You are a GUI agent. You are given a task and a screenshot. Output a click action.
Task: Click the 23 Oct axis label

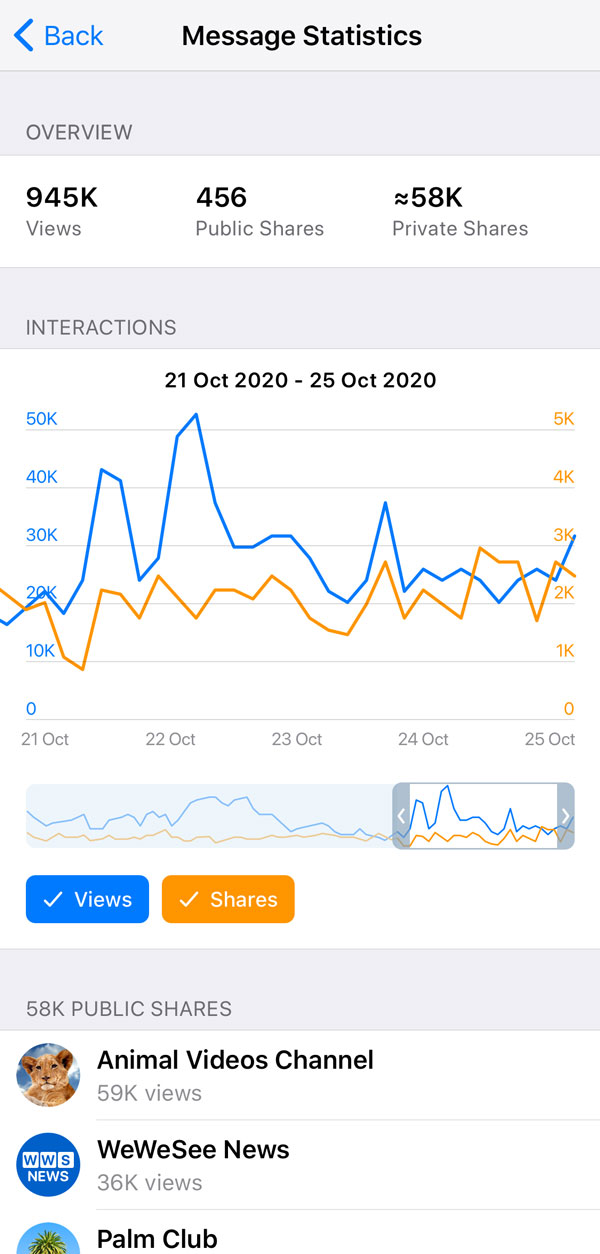(296, 739)
